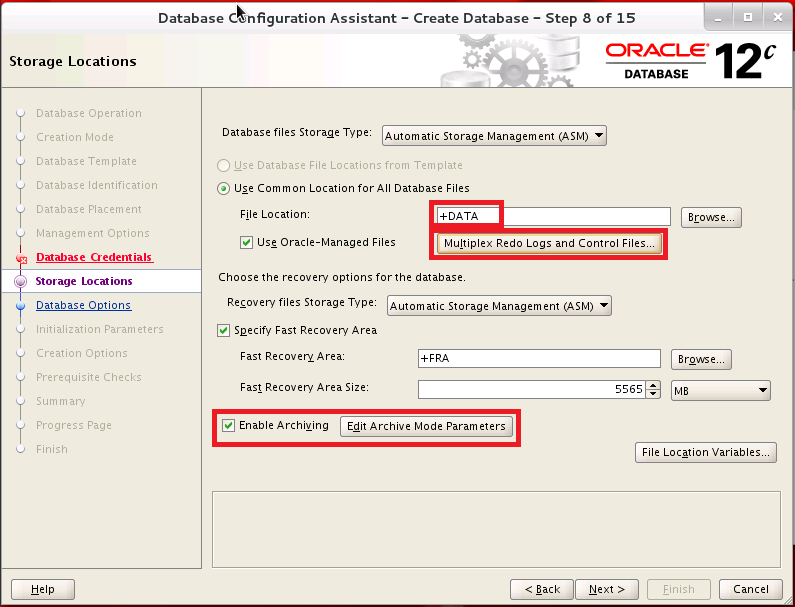795x607 pixels.
Task: Click Storage Locations current step marker
Action: point(21,281)
